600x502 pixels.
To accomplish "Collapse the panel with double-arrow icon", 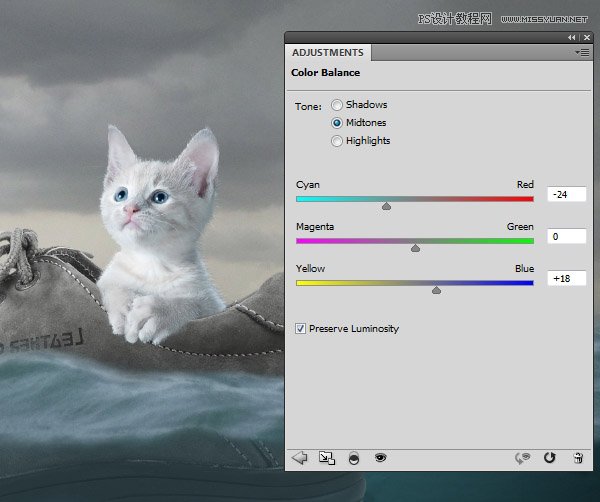I will click(x=571, y=36).
